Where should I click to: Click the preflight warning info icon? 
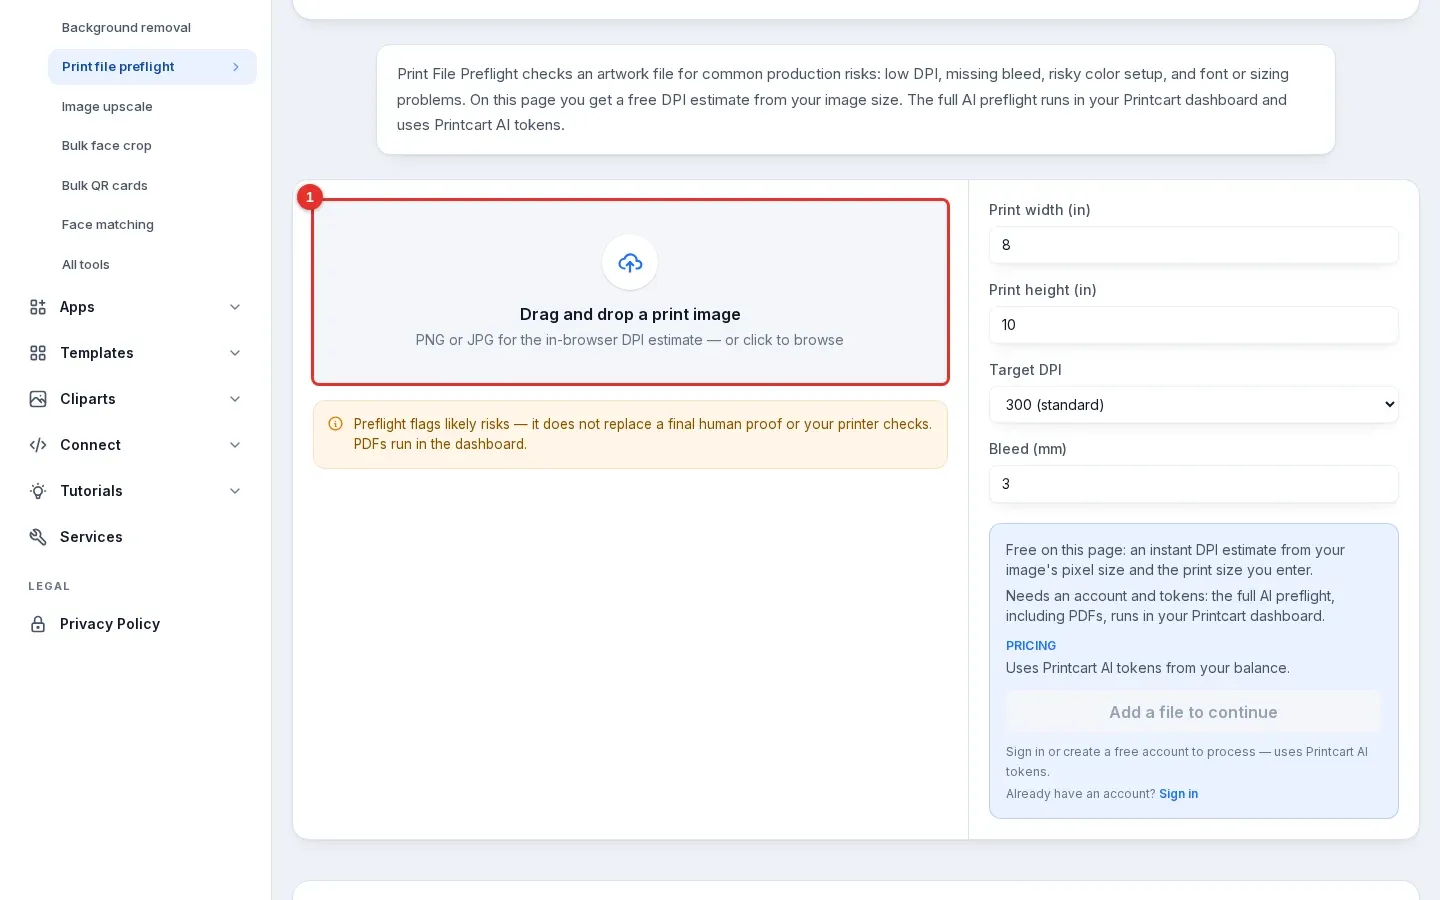[x=336, y=424]
